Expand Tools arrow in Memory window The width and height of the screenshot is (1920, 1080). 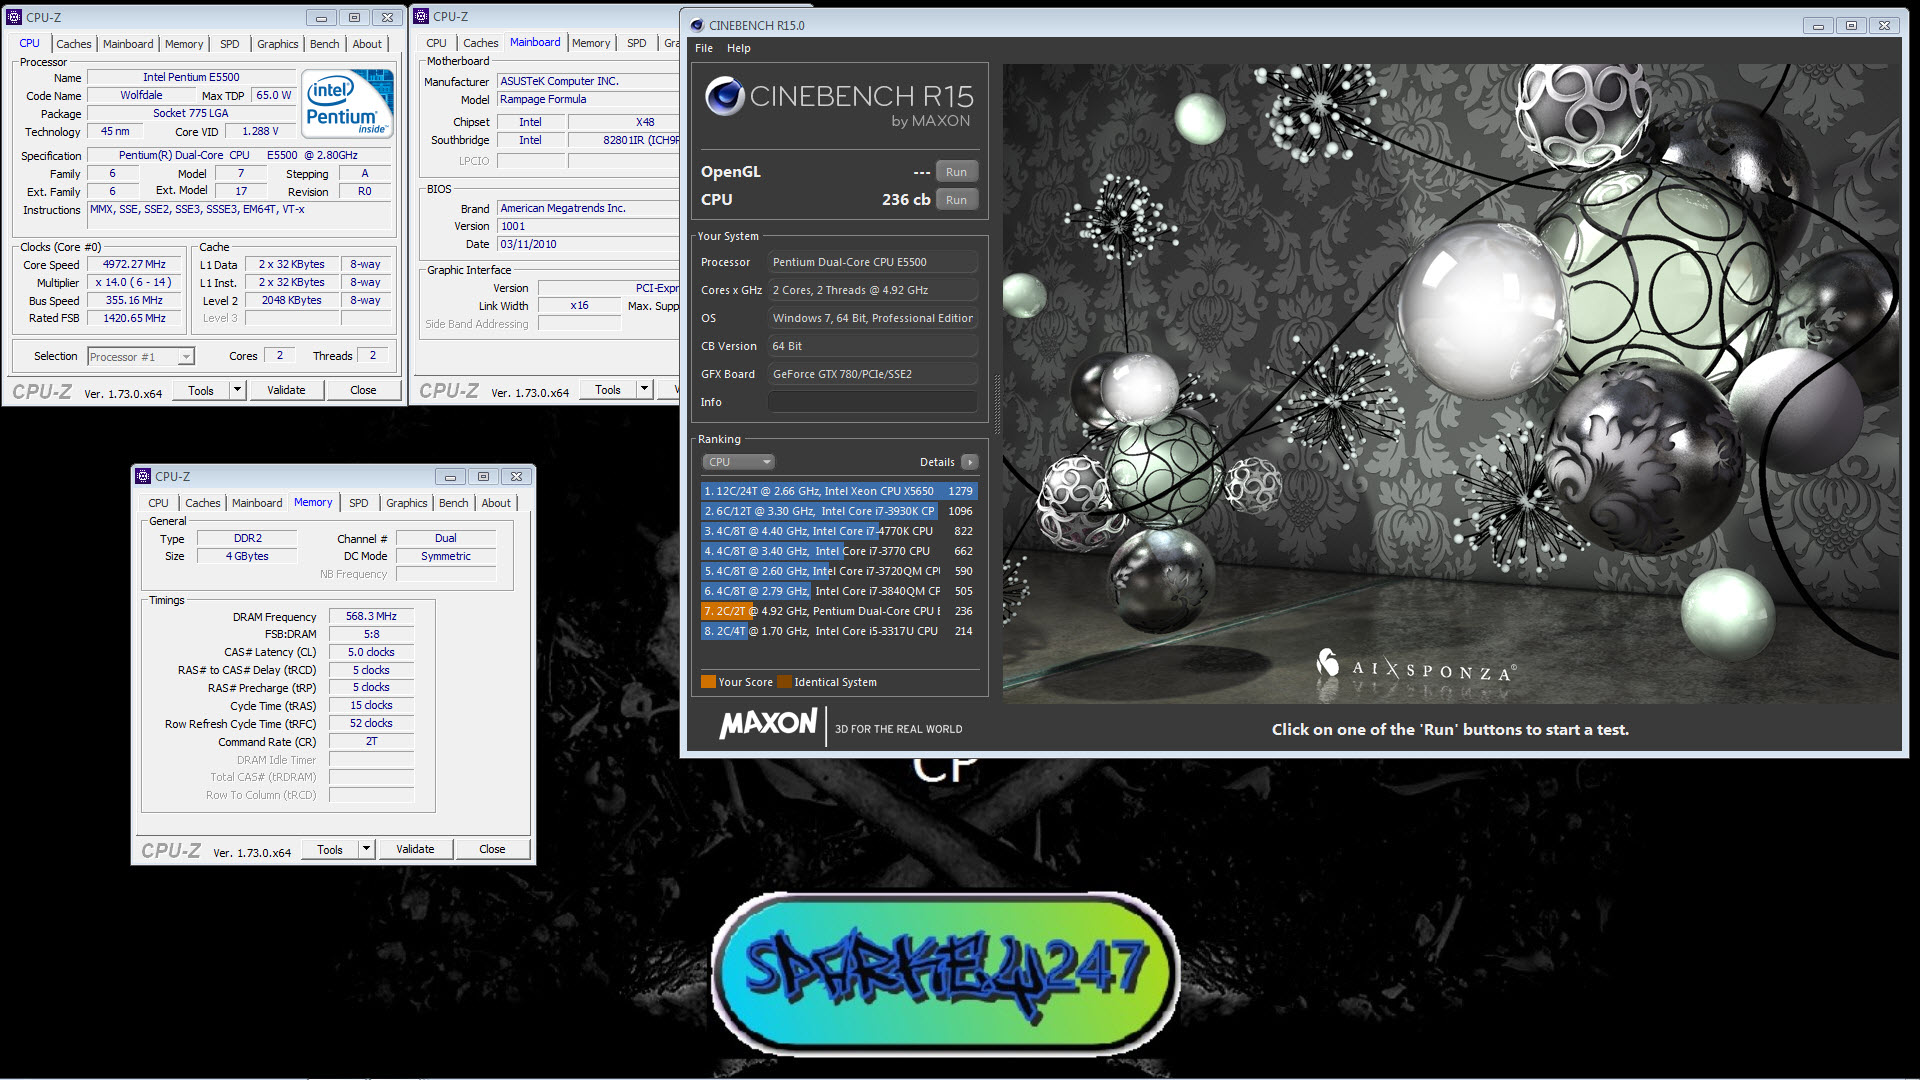click(x=367, y=849)
